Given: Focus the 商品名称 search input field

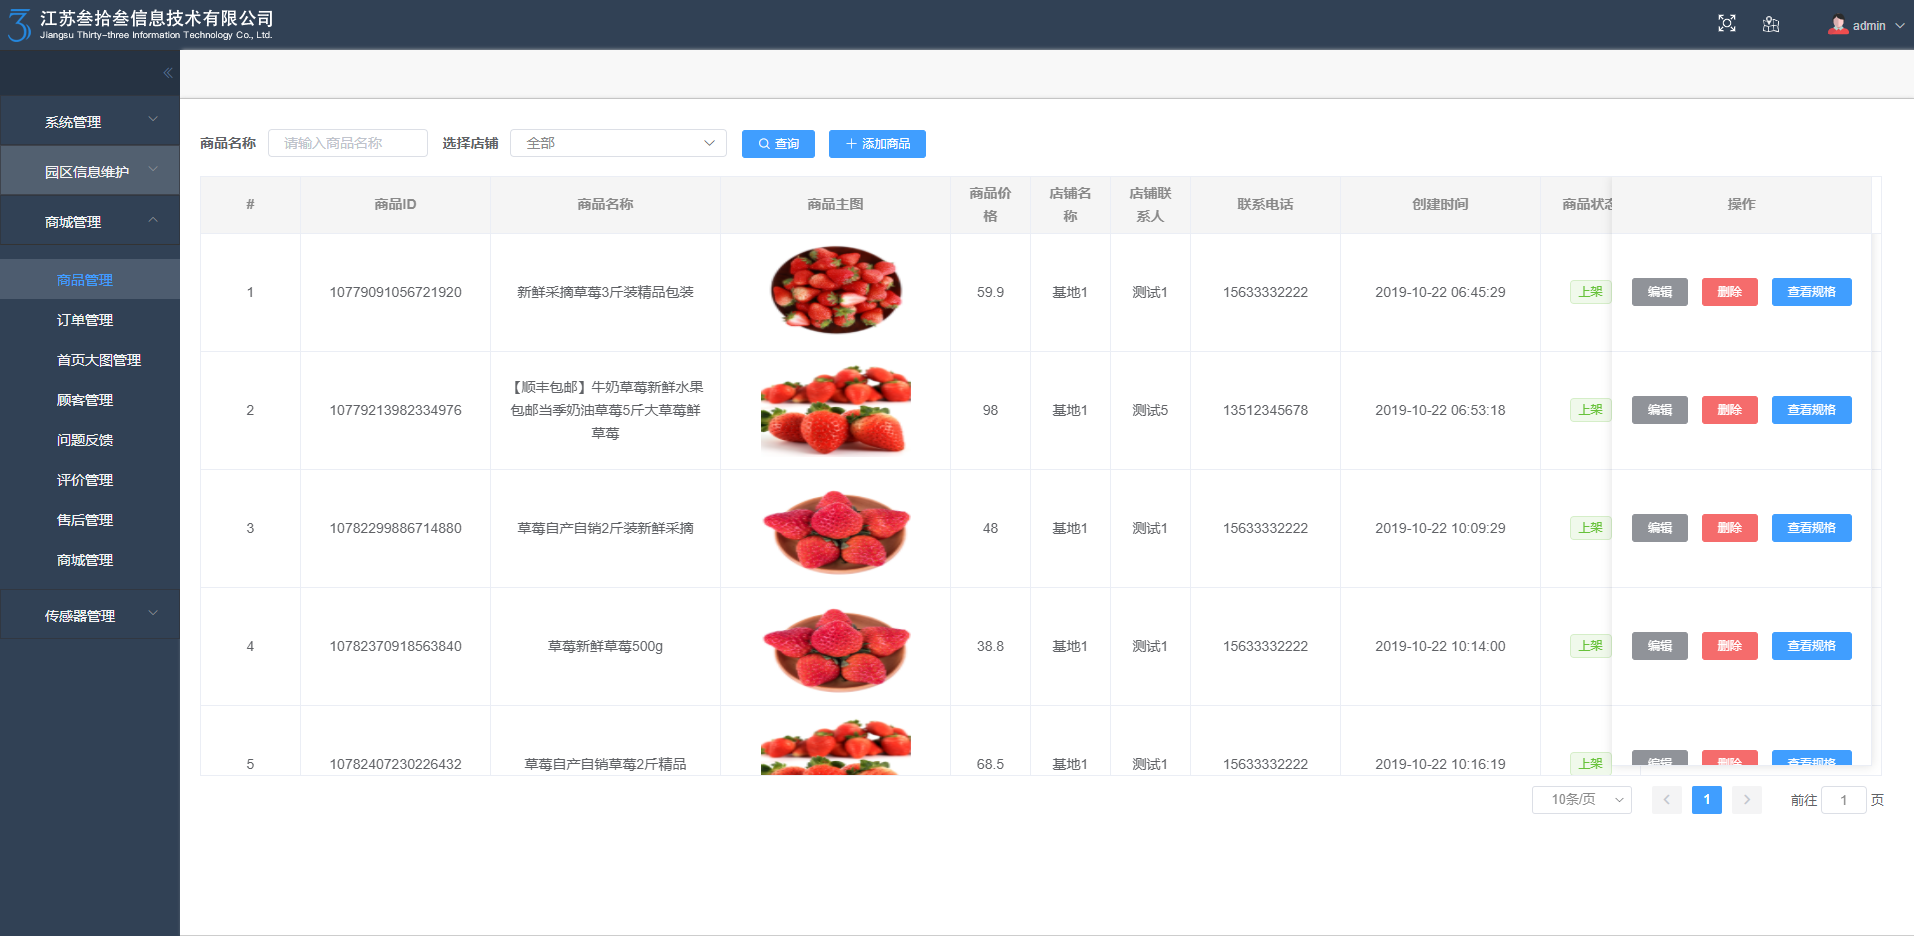Looking at the screenshot, I should point(347,143).
